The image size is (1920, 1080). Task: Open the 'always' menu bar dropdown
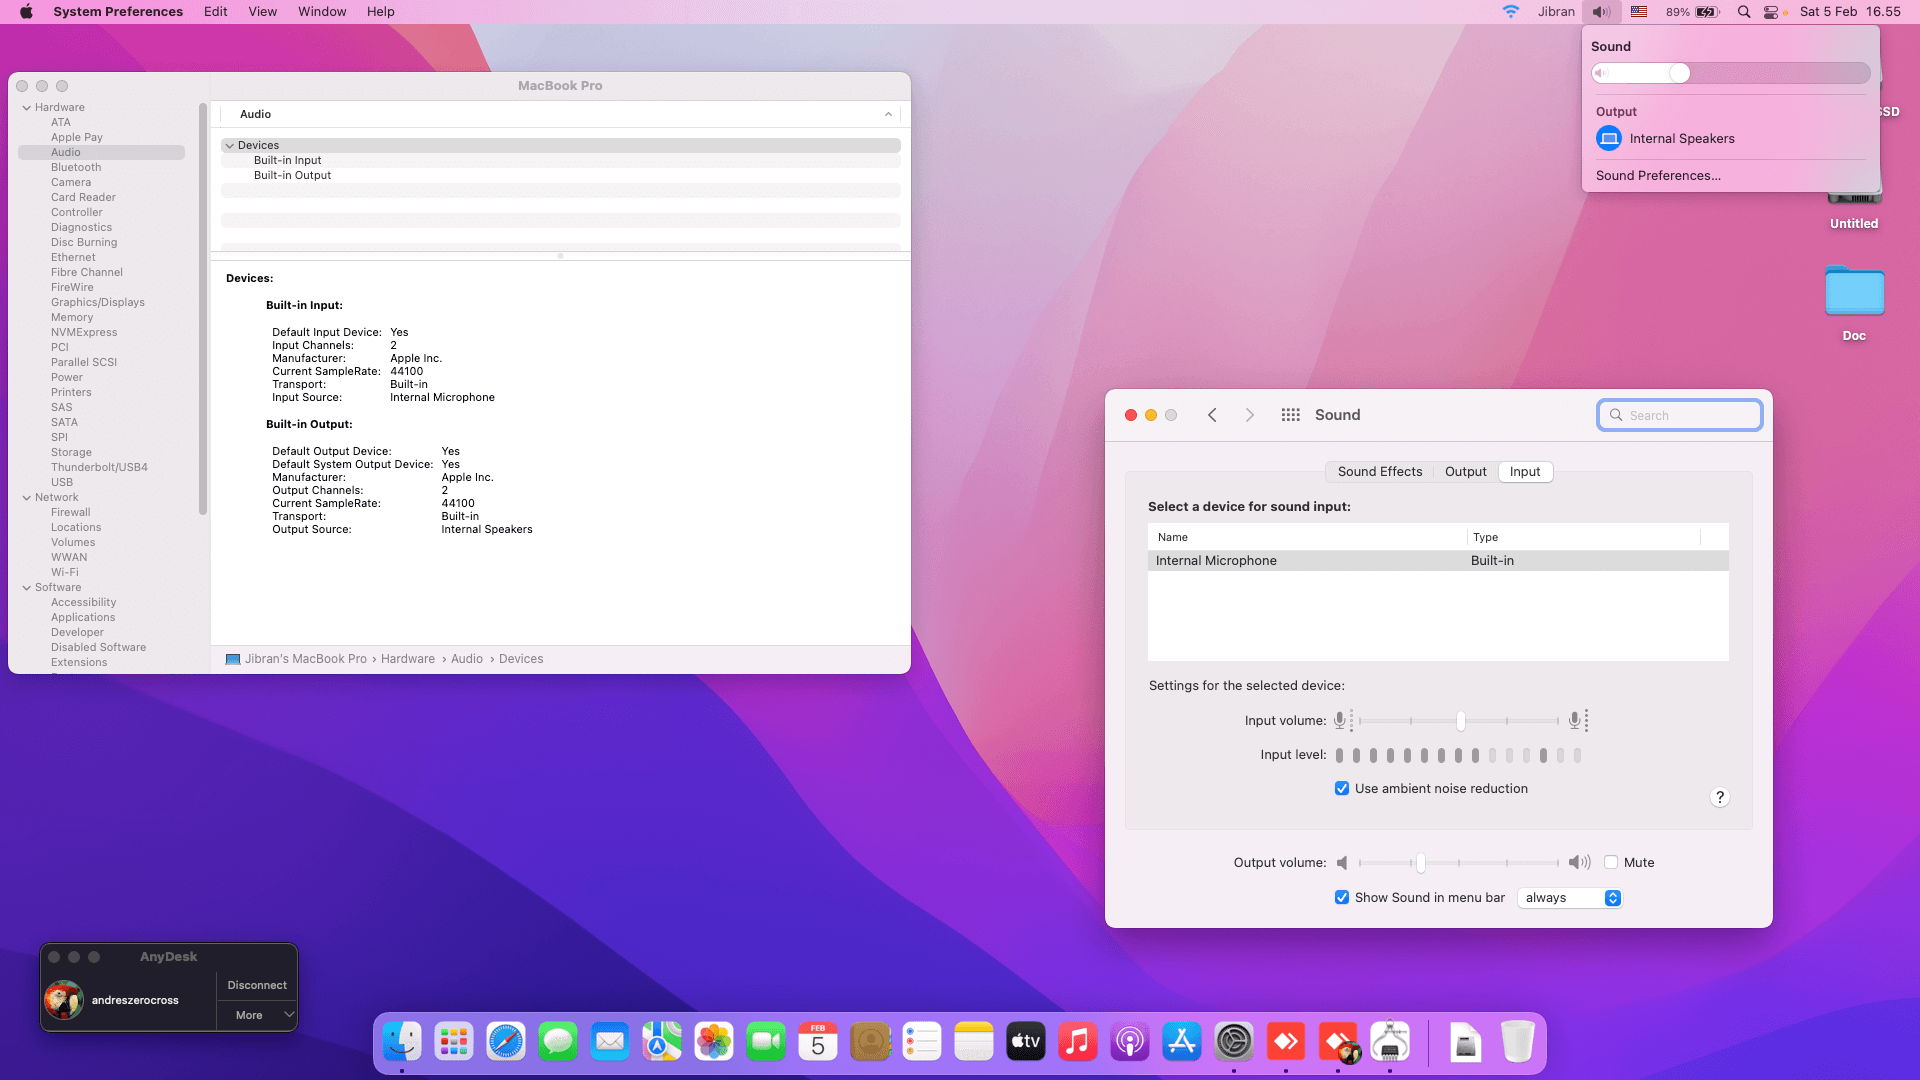pos(1569,898)
